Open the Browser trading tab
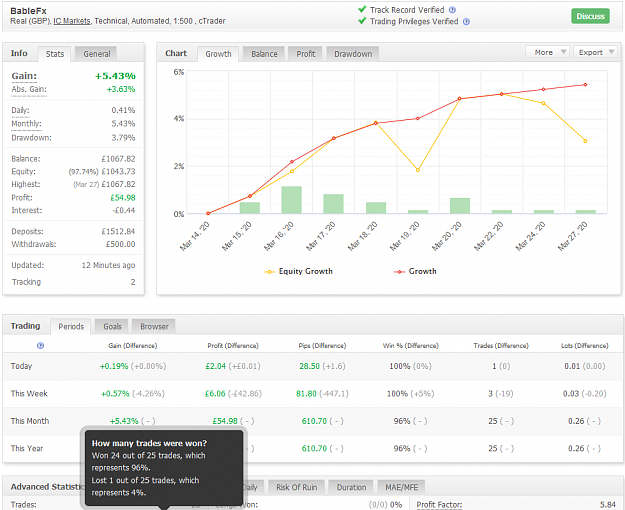625x510 pixels. (x=154, y=327)
